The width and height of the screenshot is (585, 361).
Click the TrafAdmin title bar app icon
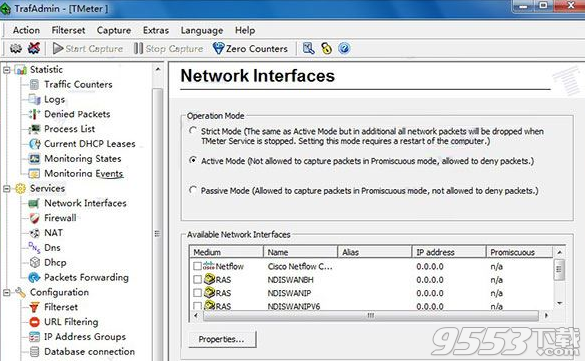click(5, 9)
